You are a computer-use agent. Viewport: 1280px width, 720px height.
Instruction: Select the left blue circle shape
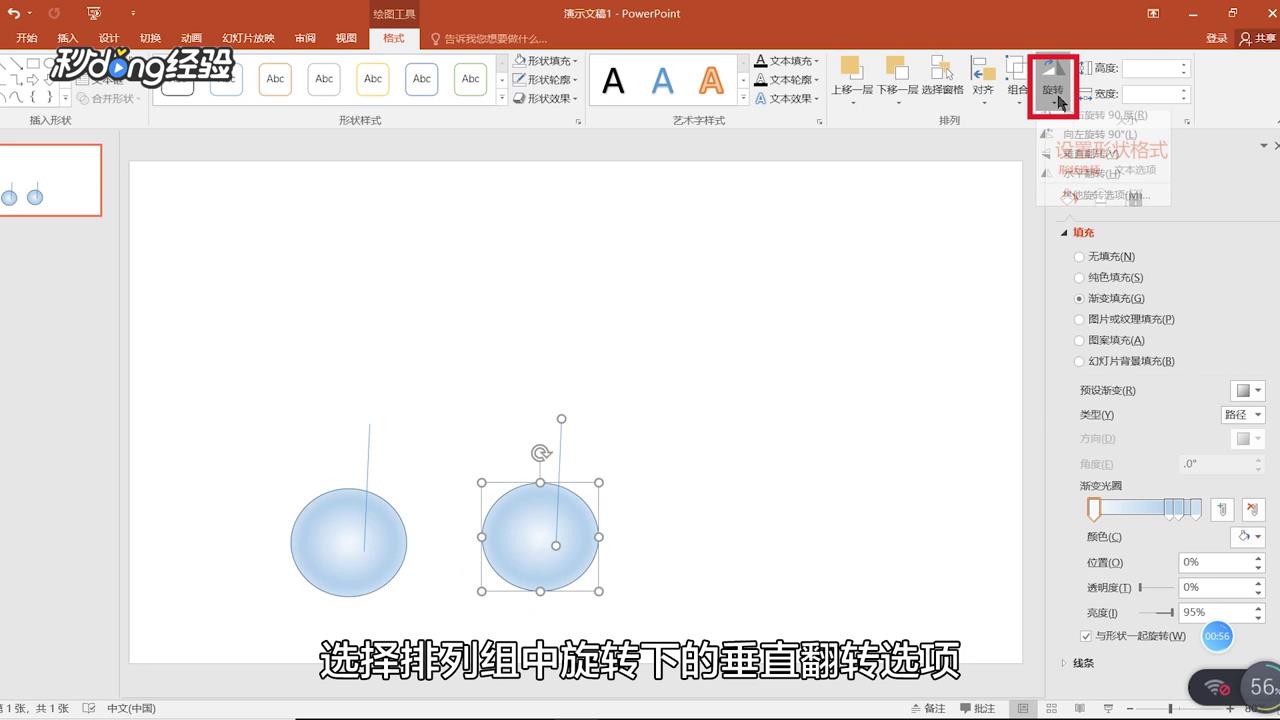(x=349, y=542)
